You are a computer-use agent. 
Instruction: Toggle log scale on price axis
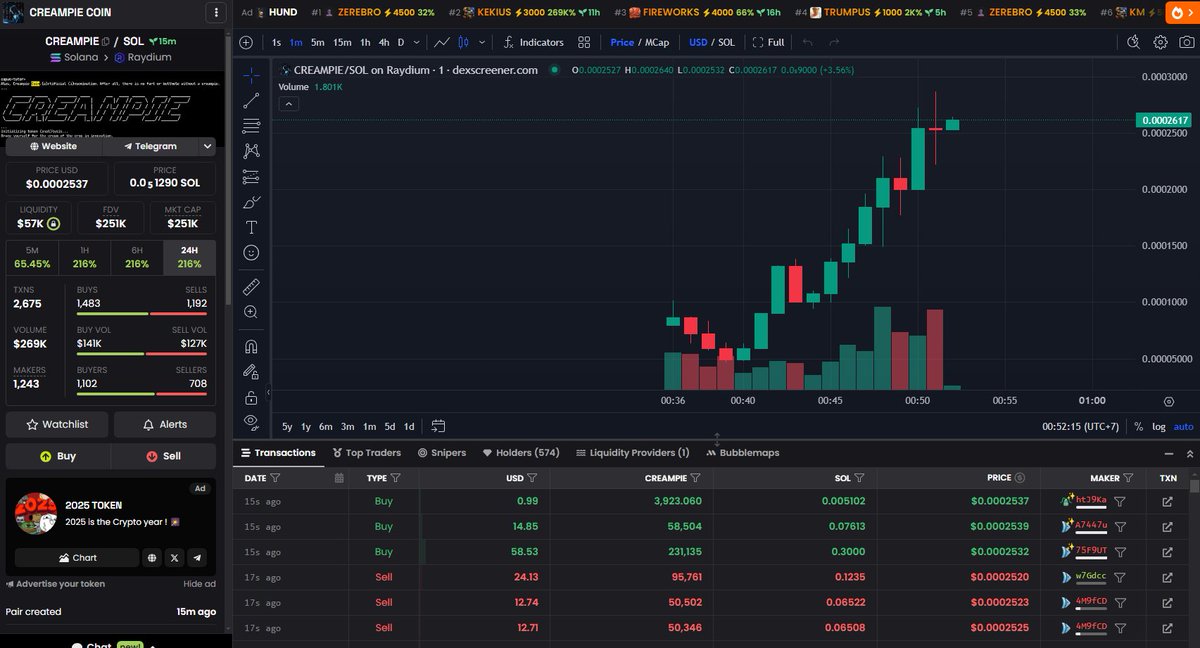click(1158, 427)
